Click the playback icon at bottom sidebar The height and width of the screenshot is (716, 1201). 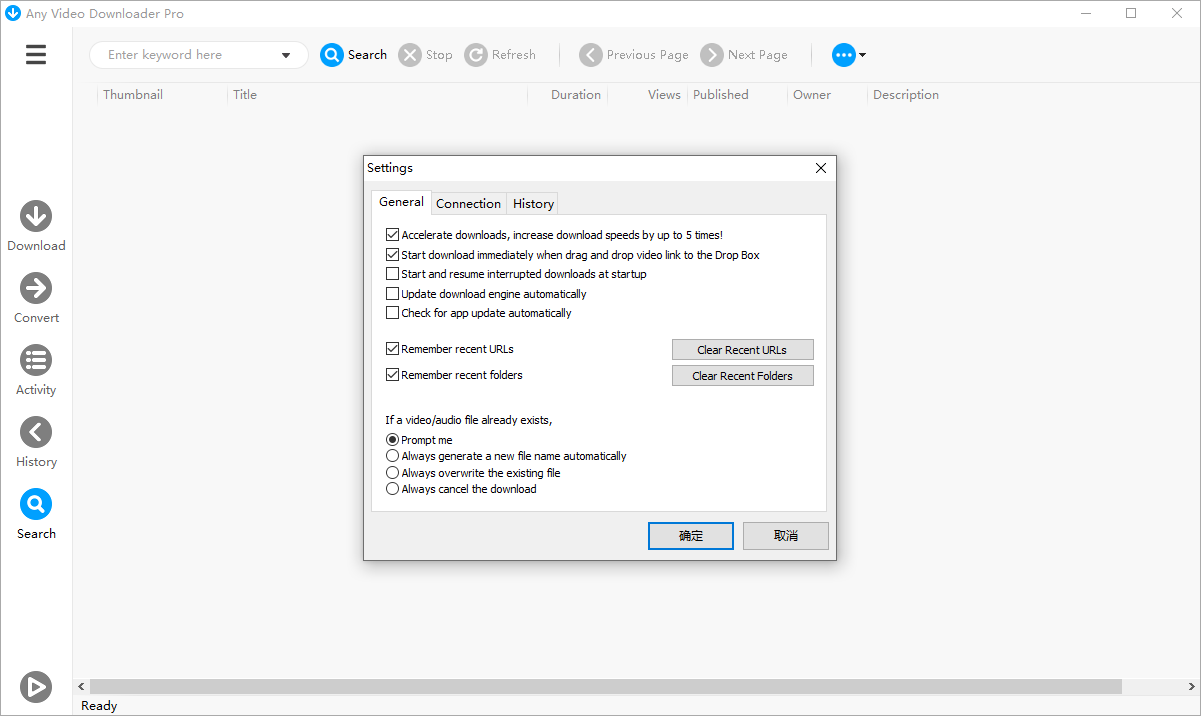[x=36, y=687]
